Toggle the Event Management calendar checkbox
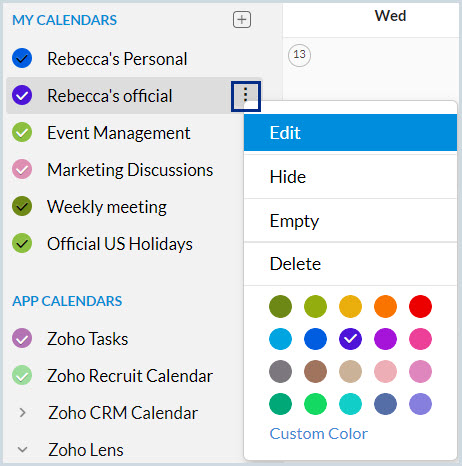This screenshot has height=466, width=462. click(x=22, y=132)
